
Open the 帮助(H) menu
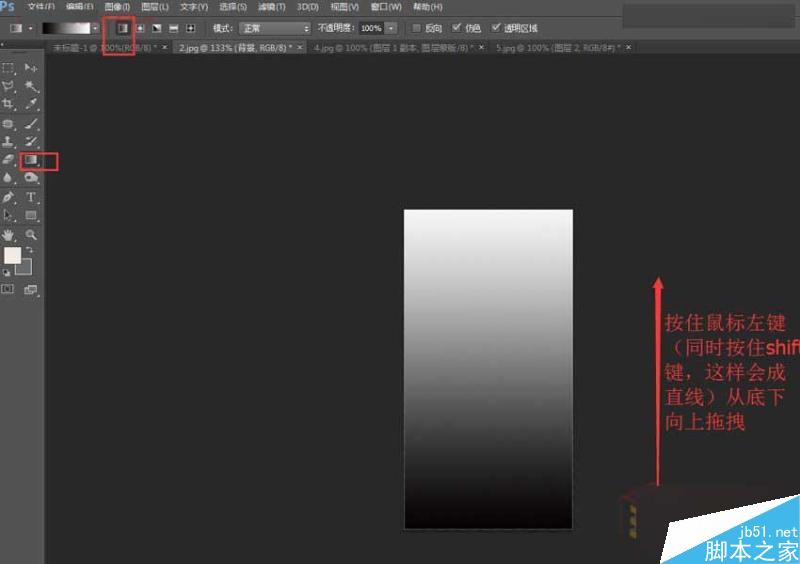(x=428, y=7)
